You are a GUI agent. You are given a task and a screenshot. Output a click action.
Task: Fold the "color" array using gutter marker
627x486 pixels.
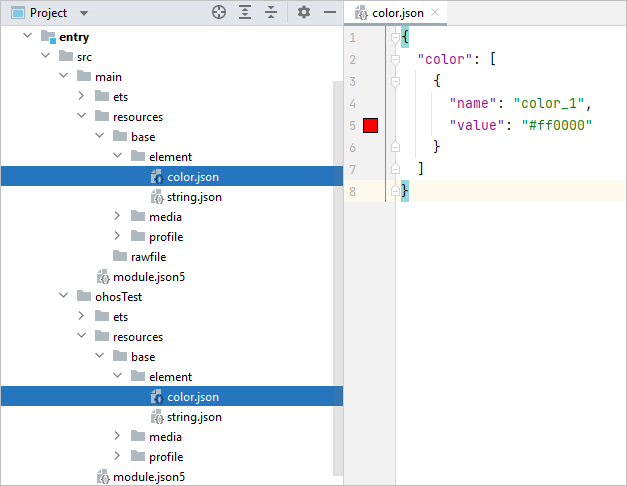click(x=396, y=60)
